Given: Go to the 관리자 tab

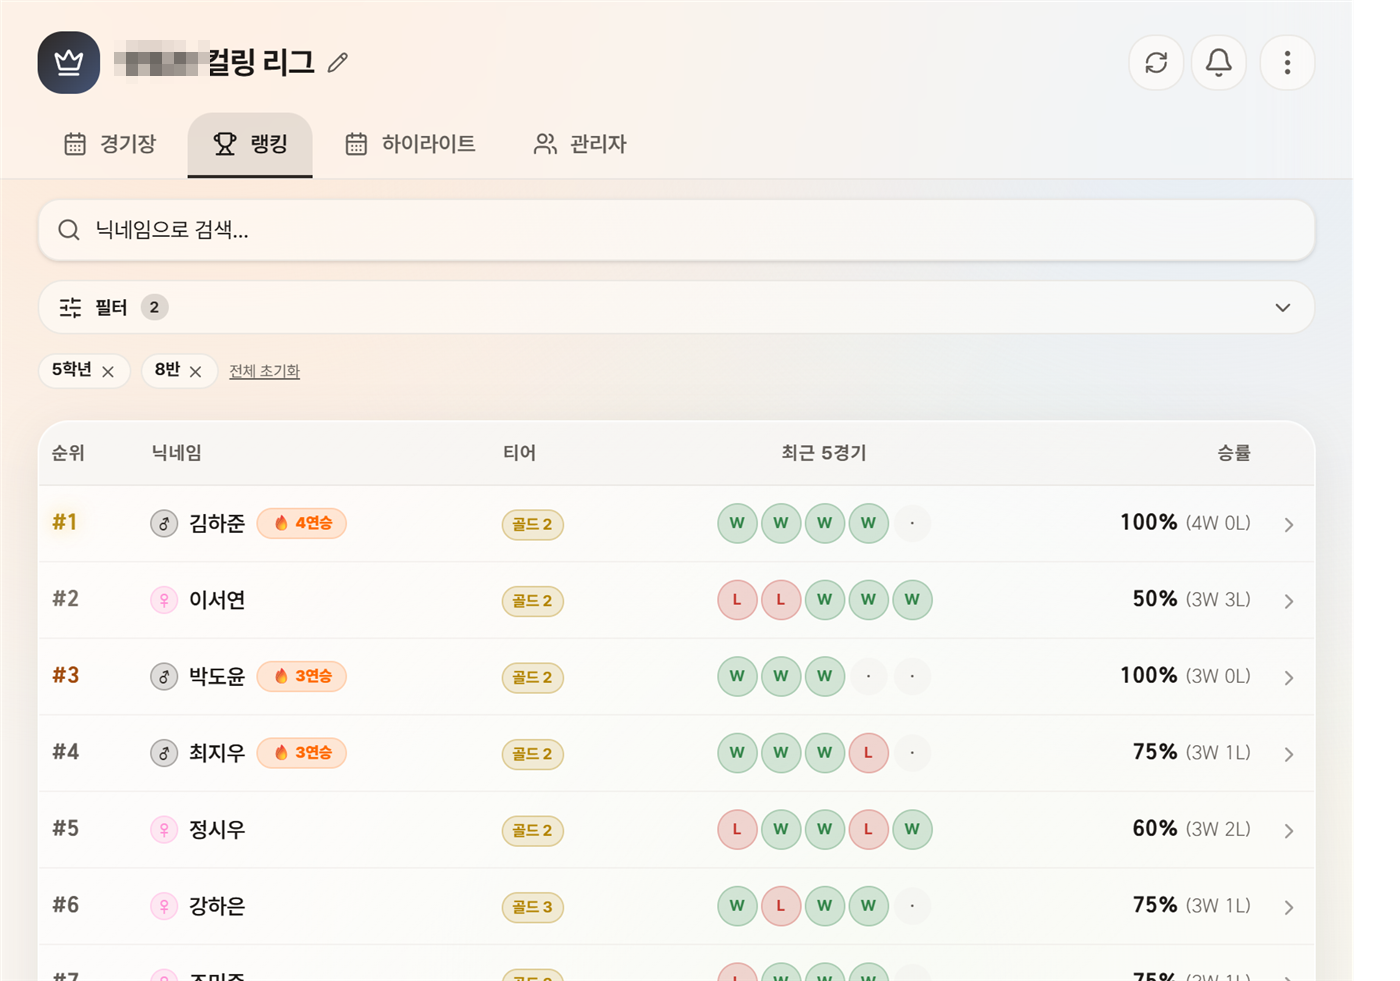Looking at the screenshot, I should 580,144.
